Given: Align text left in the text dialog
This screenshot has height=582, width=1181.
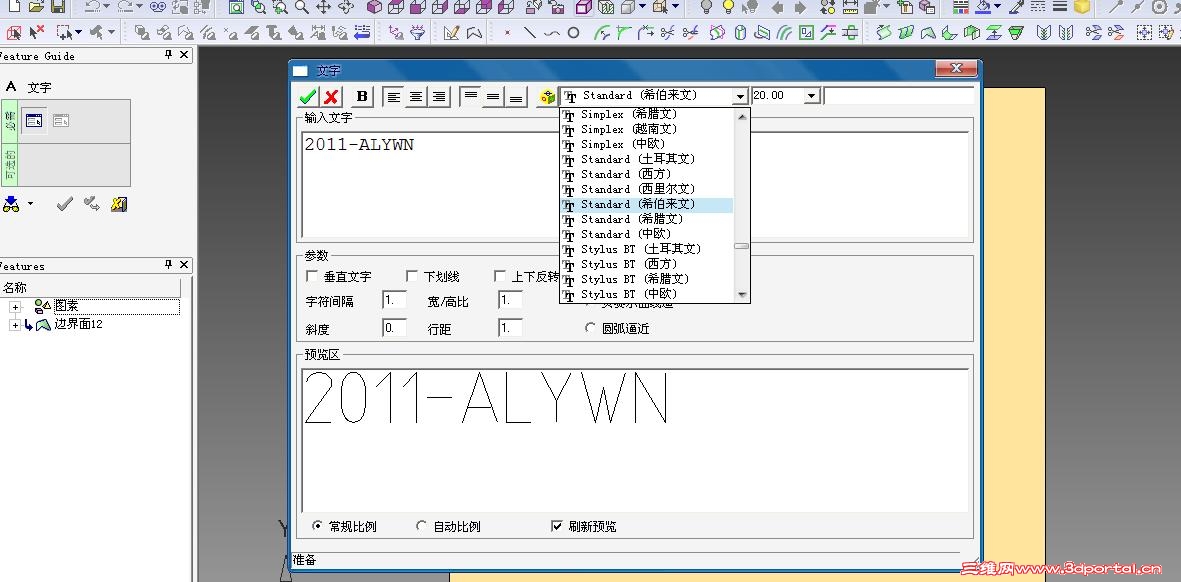Looking at the screenshot, I should [393, 96].
